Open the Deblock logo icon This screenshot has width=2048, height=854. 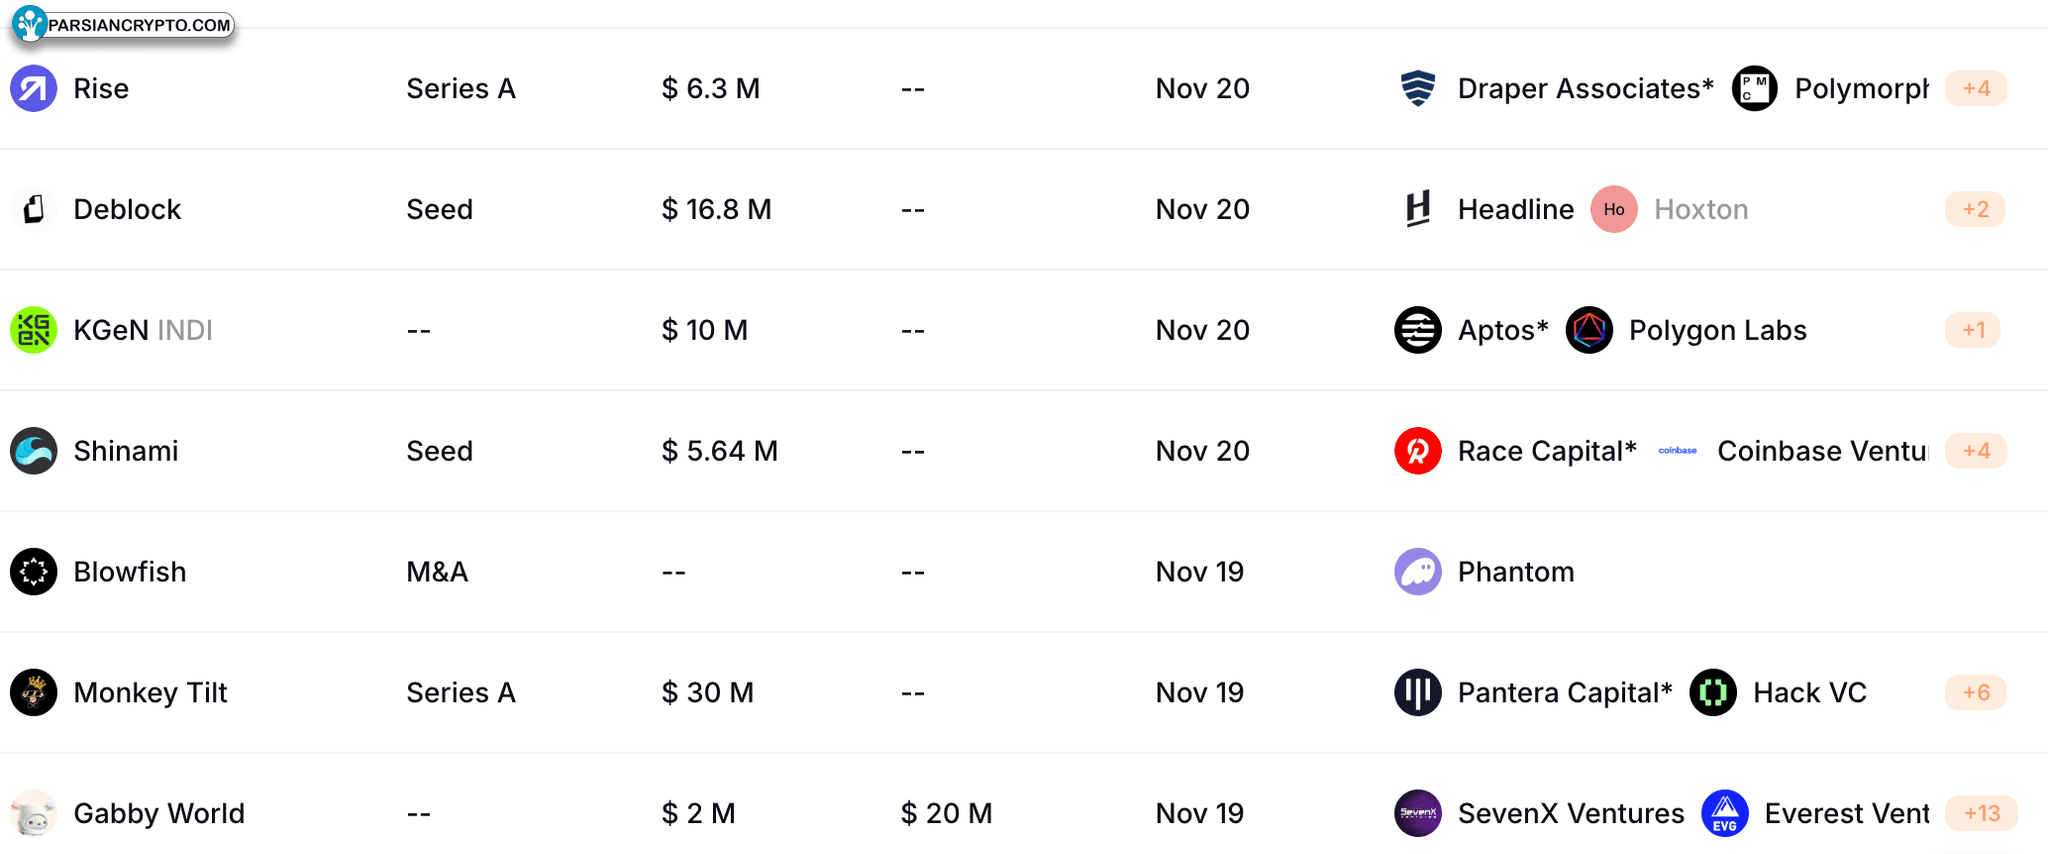coord(34,209)
